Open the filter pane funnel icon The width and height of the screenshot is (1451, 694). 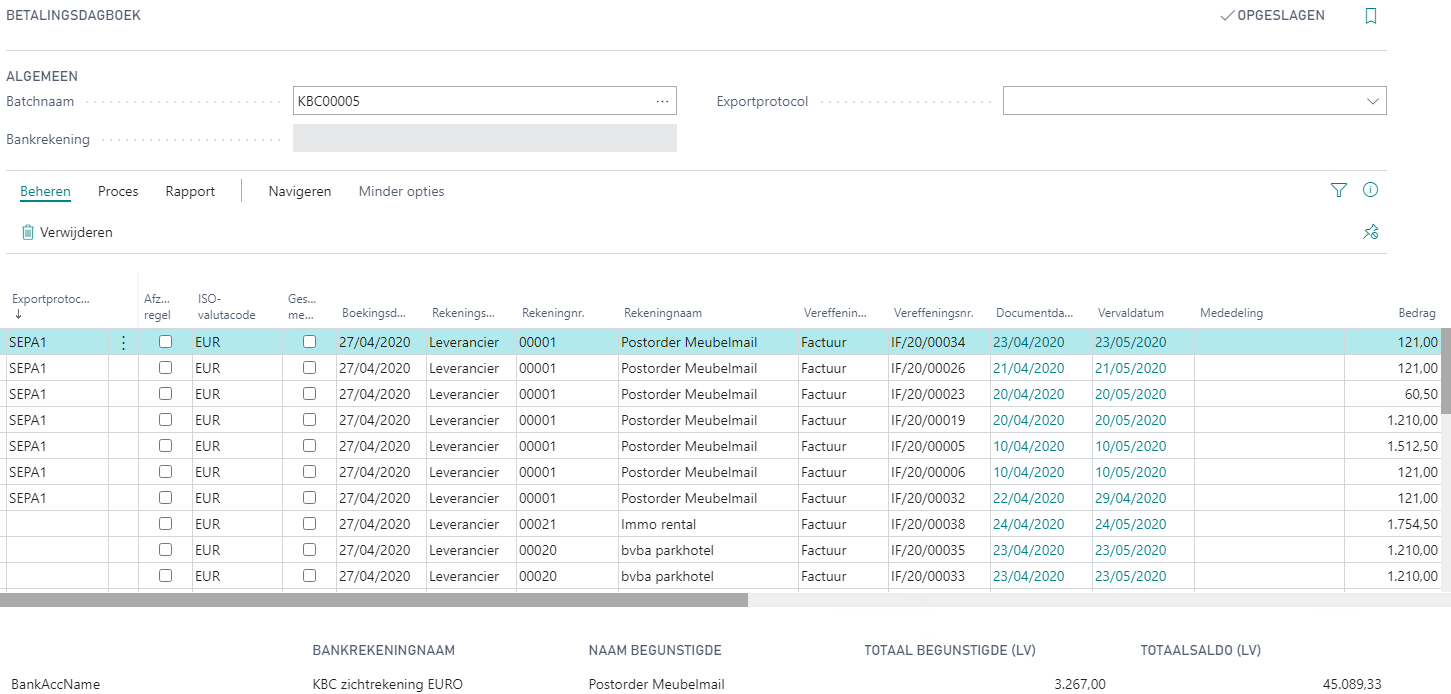[x=1339, y=191]
